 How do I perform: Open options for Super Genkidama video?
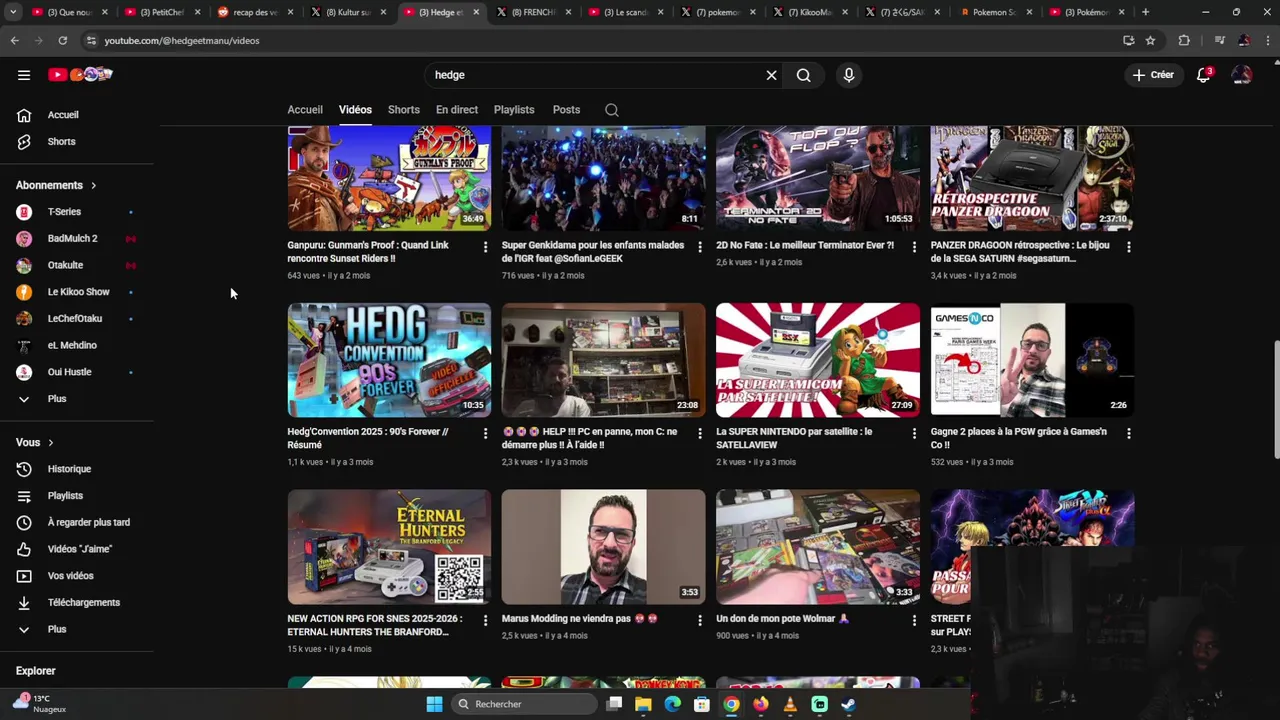tap(699, 247)
